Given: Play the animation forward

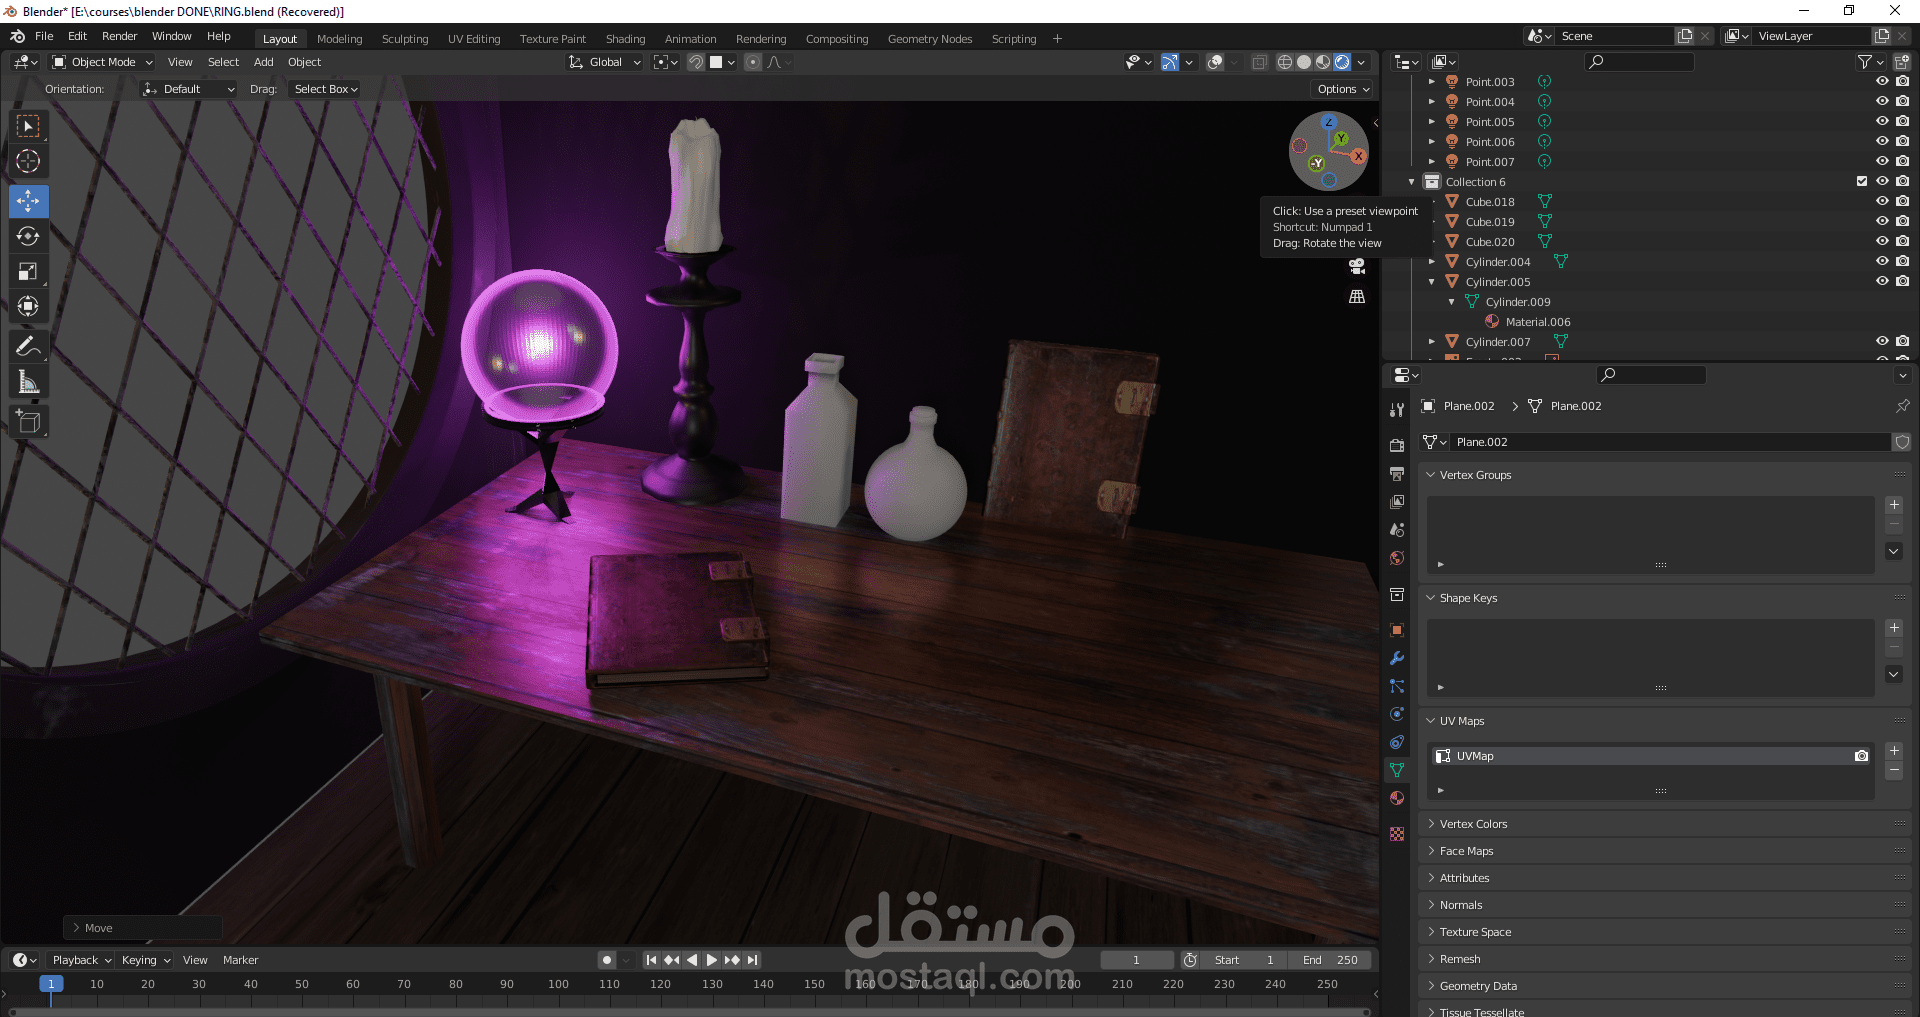Looking at the screenshot, I should tap(712, 960).
